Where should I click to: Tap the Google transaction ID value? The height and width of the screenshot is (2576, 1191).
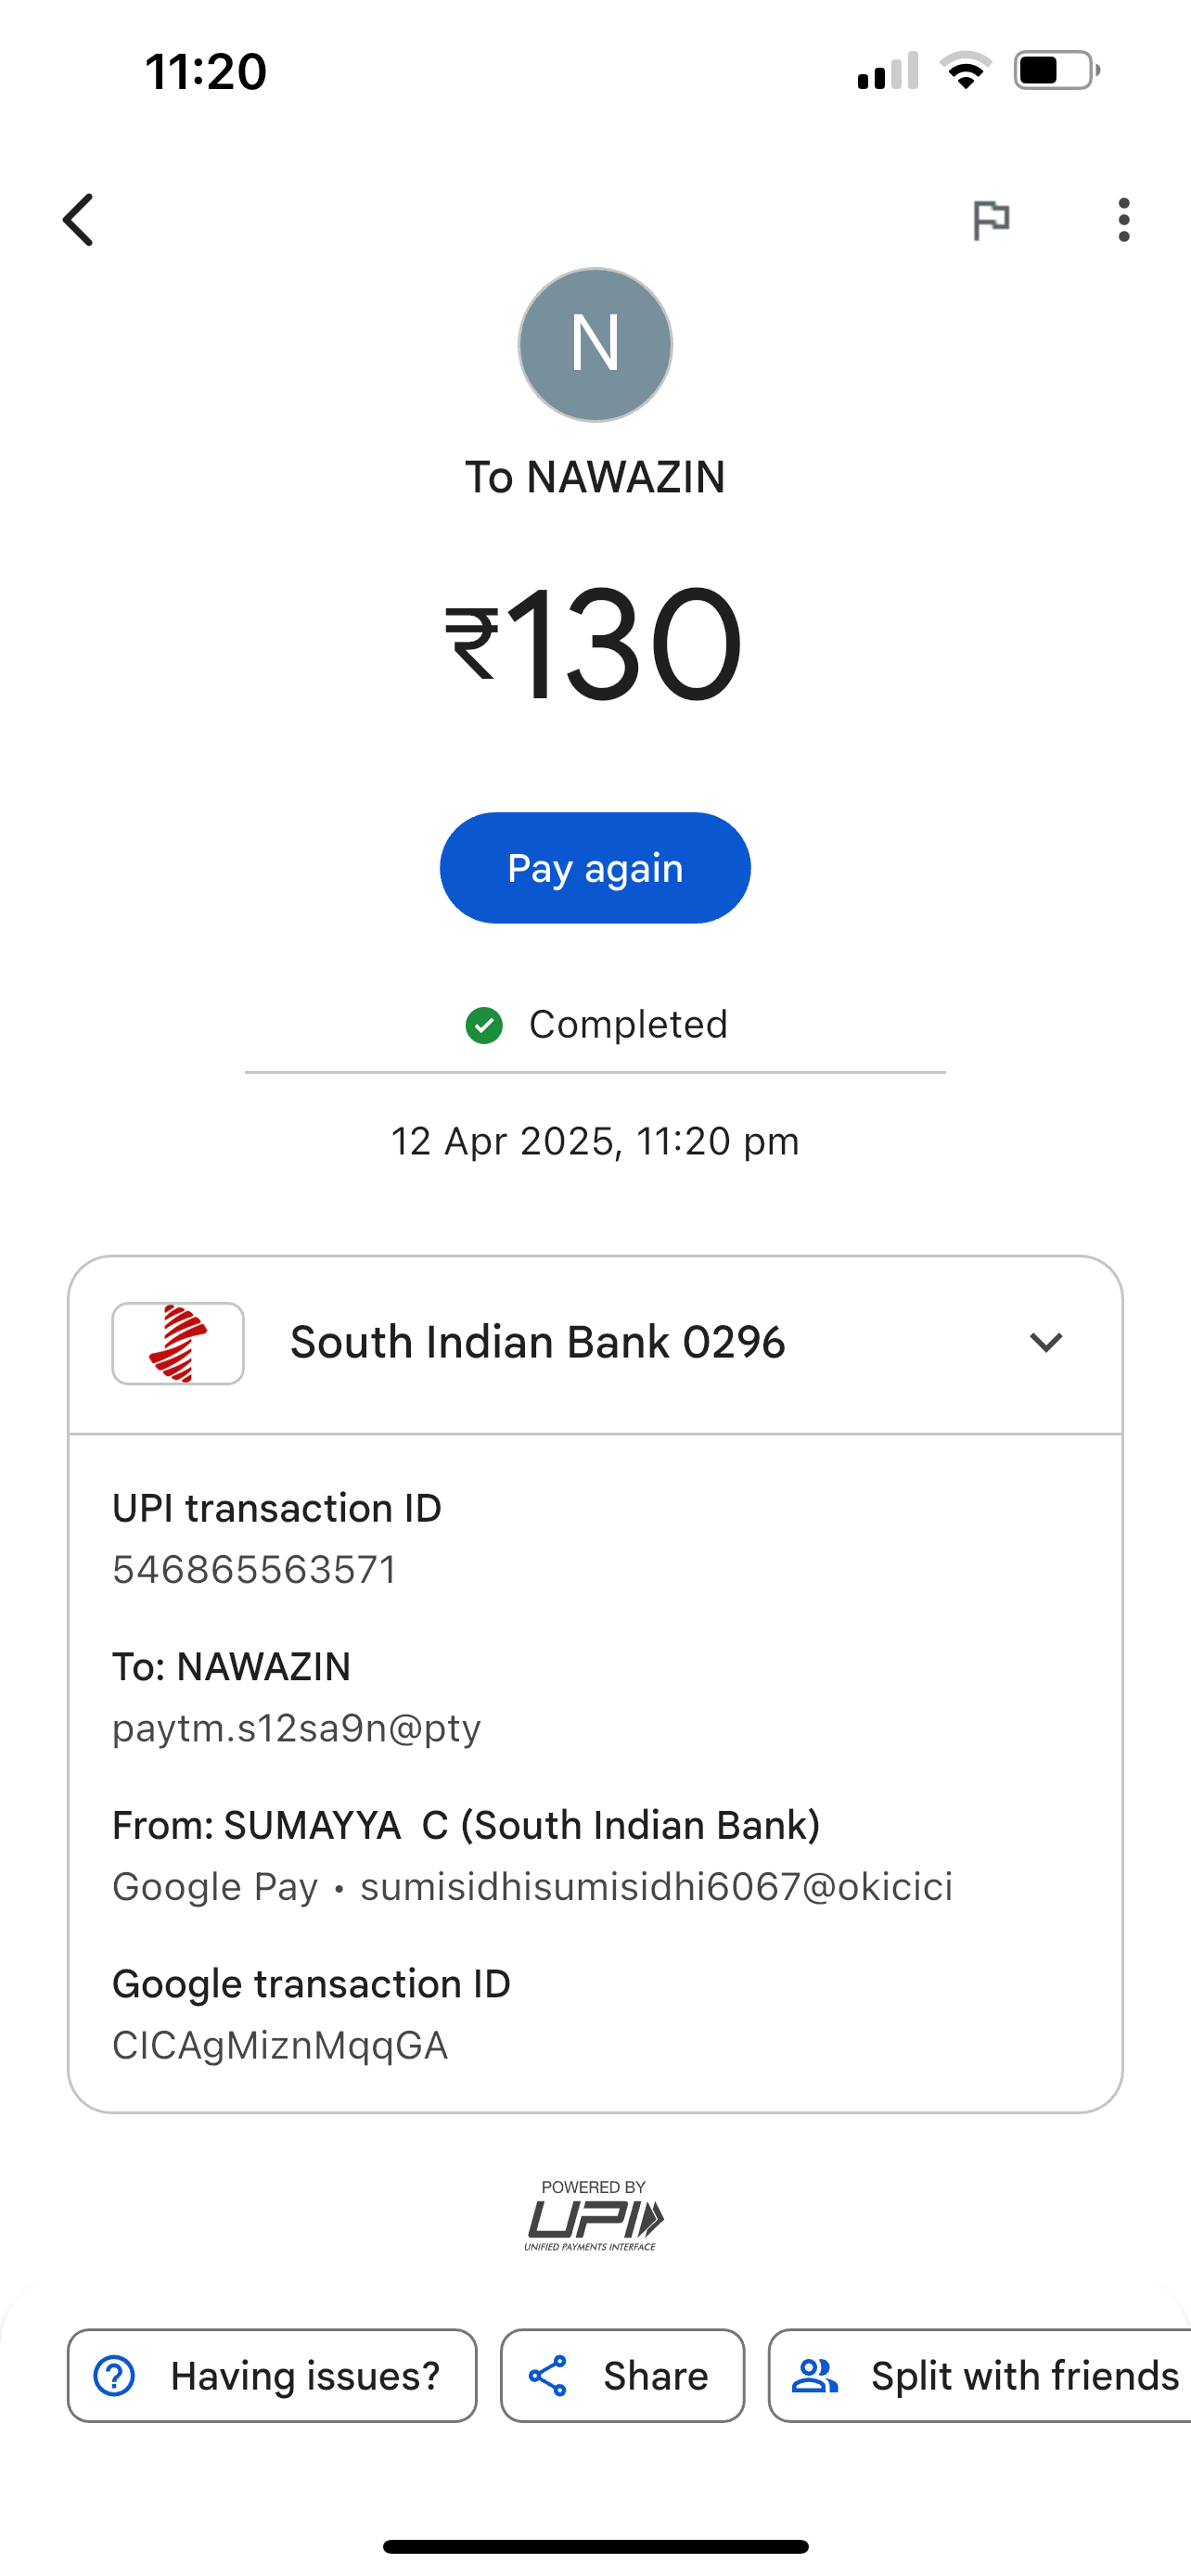pos(280,2046)
